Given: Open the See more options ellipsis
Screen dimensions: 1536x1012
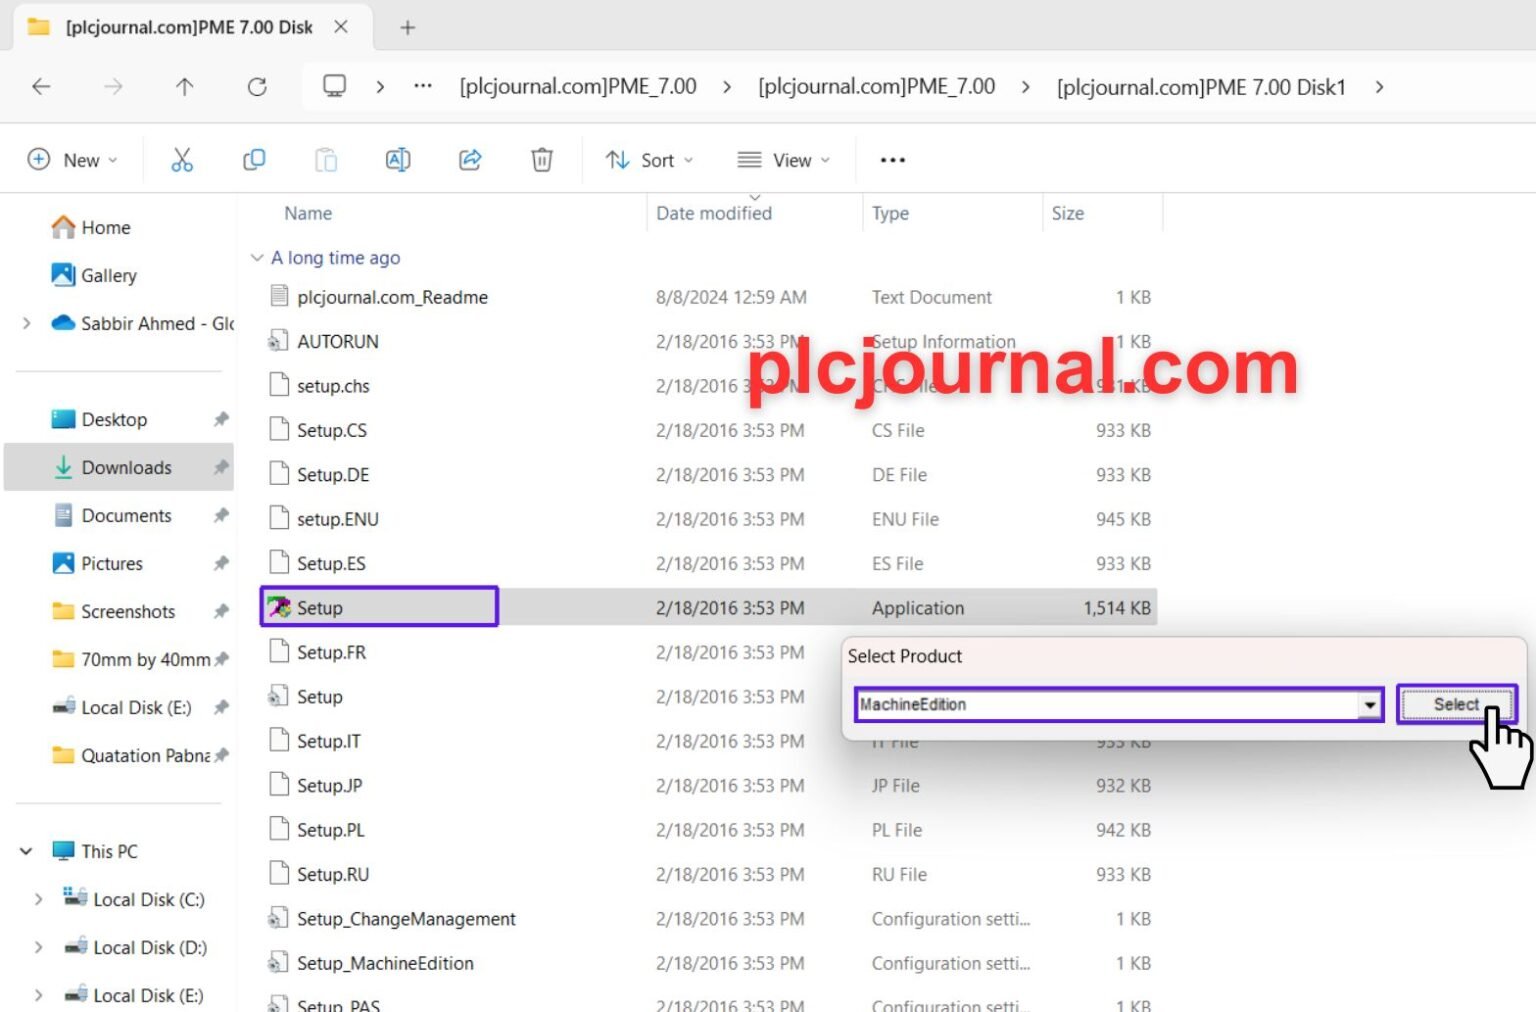Looking at the screenshot, I should coord(892,160).
